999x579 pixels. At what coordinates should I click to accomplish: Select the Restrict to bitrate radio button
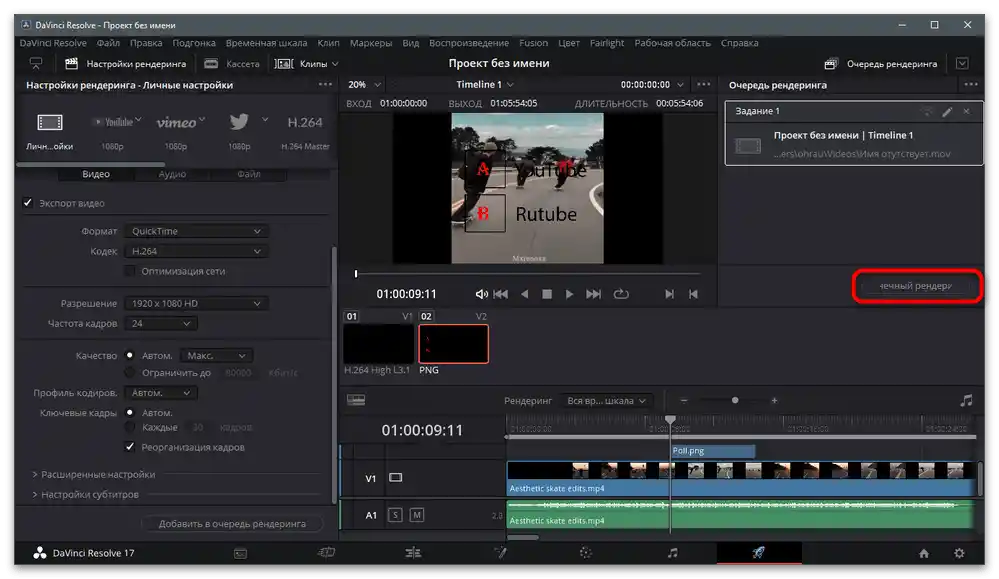pos(130,372)
